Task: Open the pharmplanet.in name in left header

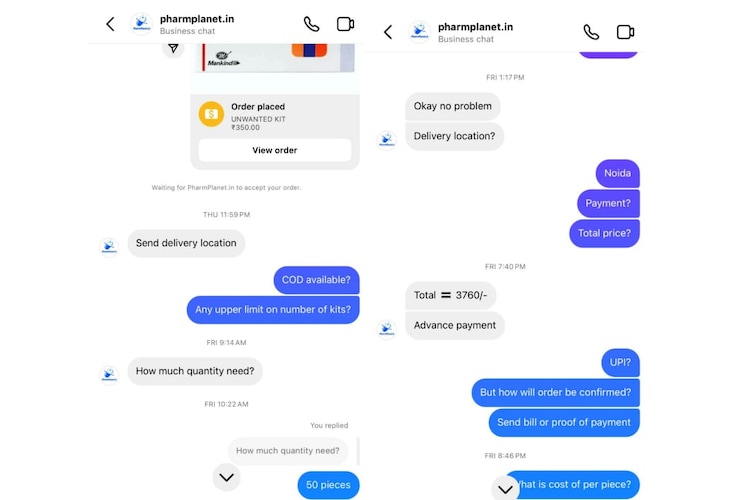Action: [x=197, y=19]
